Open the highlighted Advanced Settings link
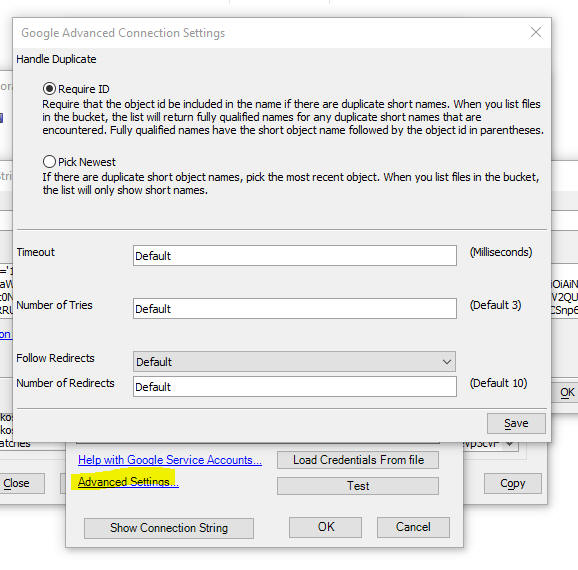The image size is (578, 570). coord(128,482)
